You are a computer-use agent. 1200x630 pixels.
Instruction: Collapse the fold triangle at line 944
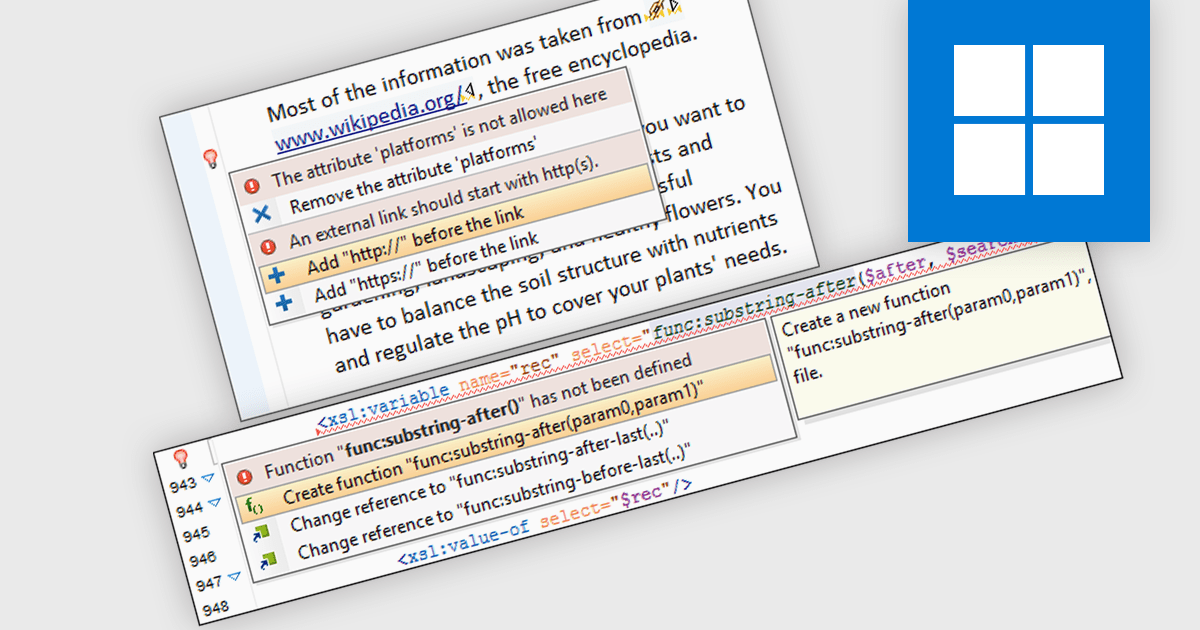pyautogui.click(x=212, y=507)
